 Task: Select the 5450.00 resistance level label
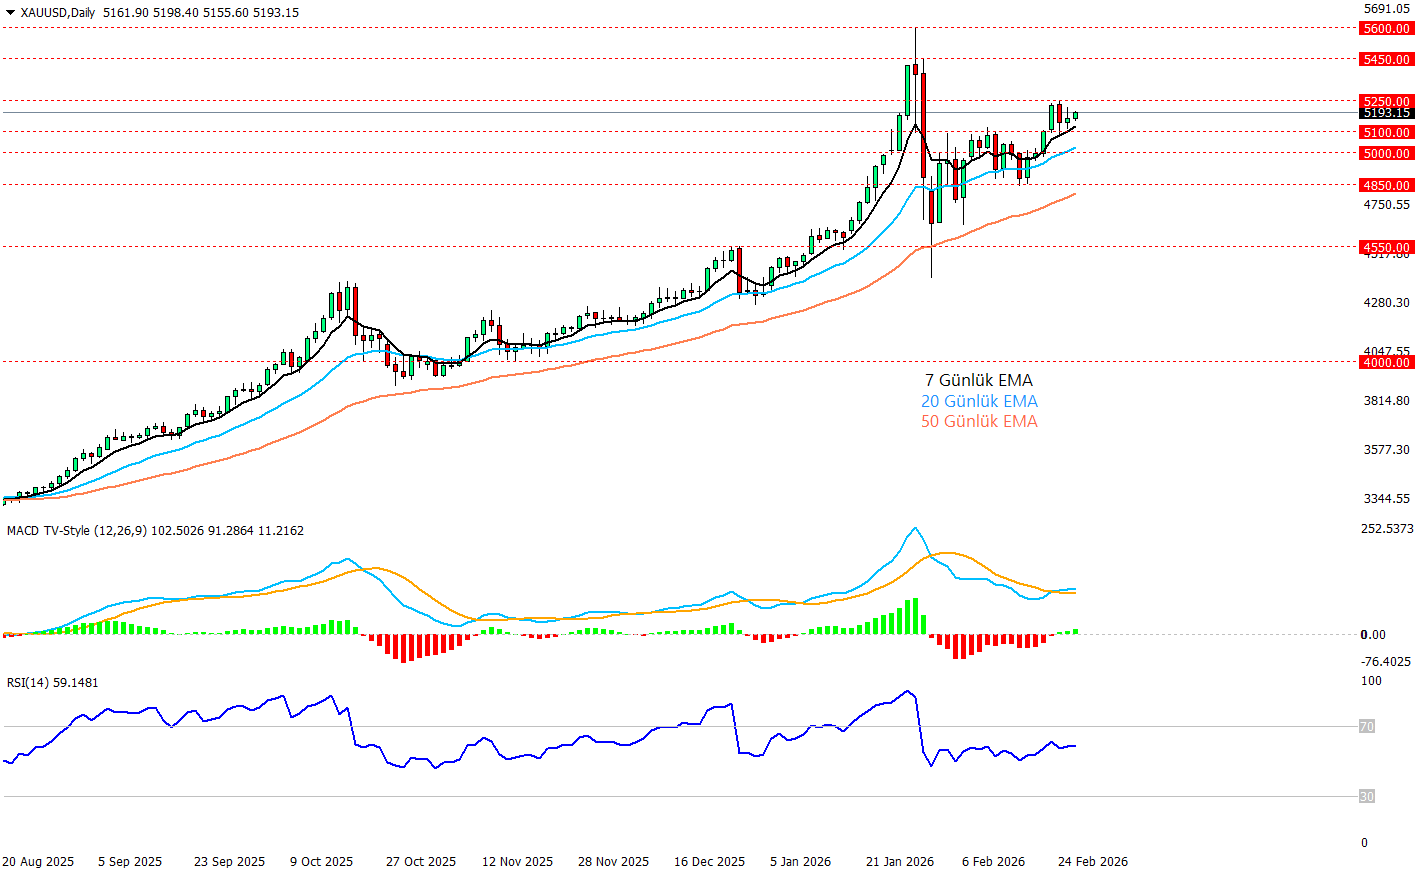coord(1386,60)
